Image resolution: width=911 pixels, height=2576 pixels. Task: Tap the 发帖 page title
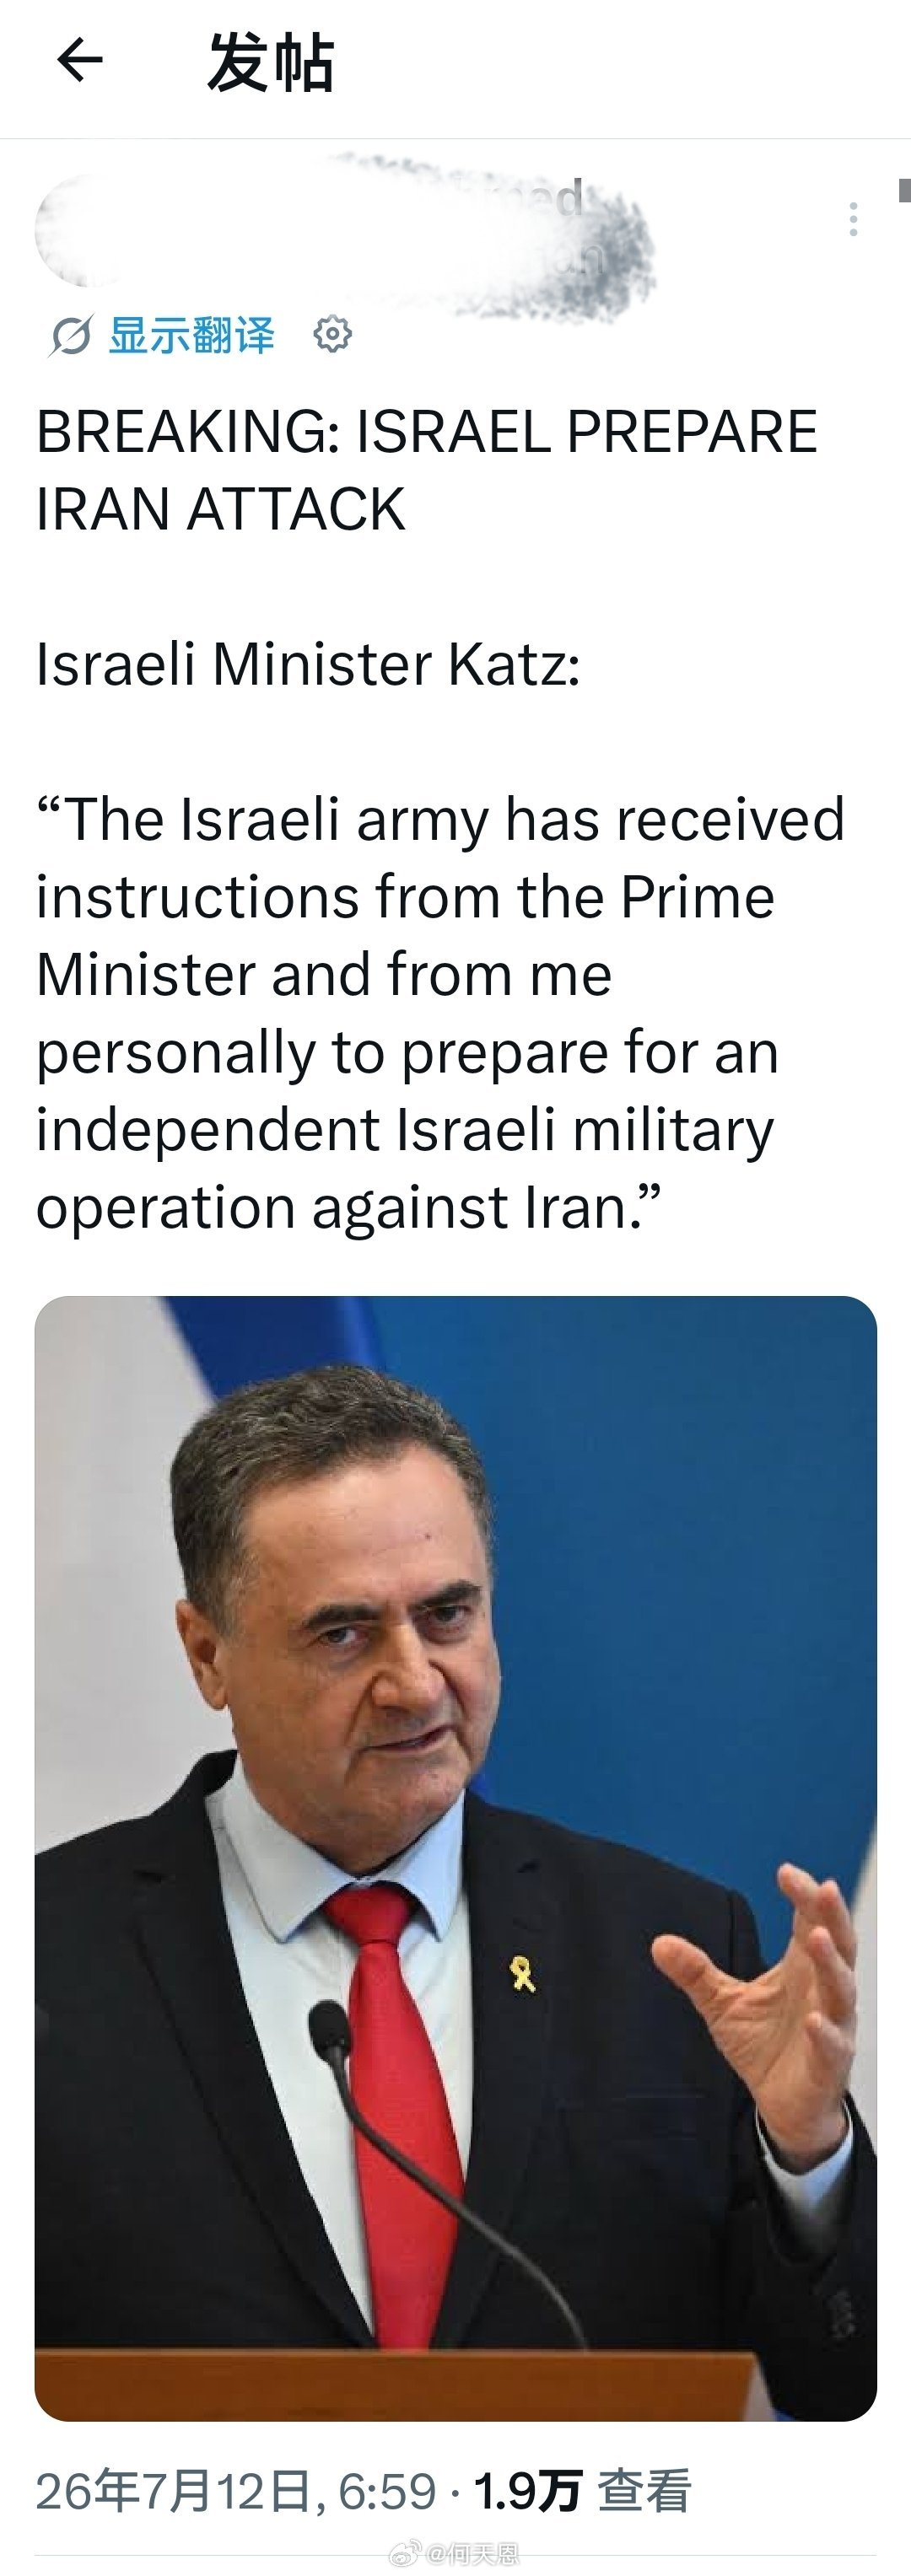point(270,62)
